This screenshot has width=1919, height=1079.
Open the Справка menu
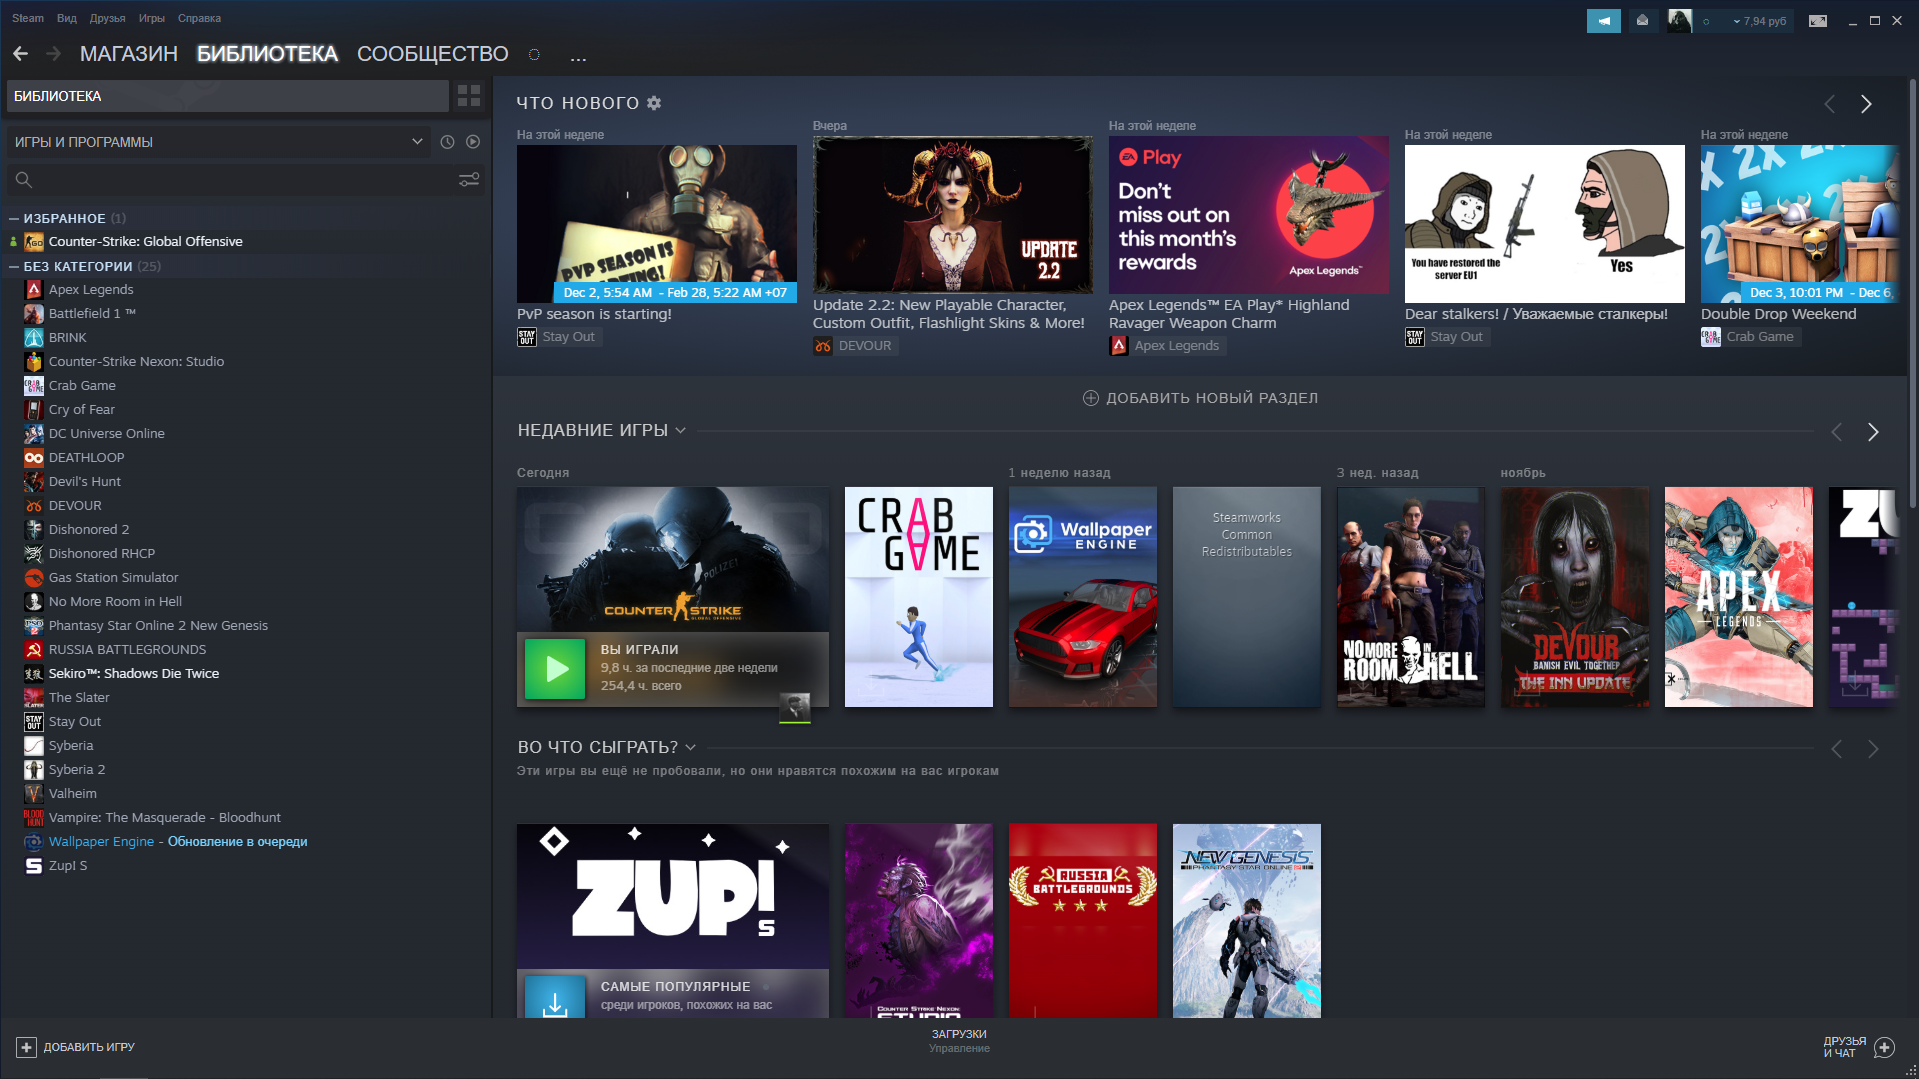tap(199, 18)
